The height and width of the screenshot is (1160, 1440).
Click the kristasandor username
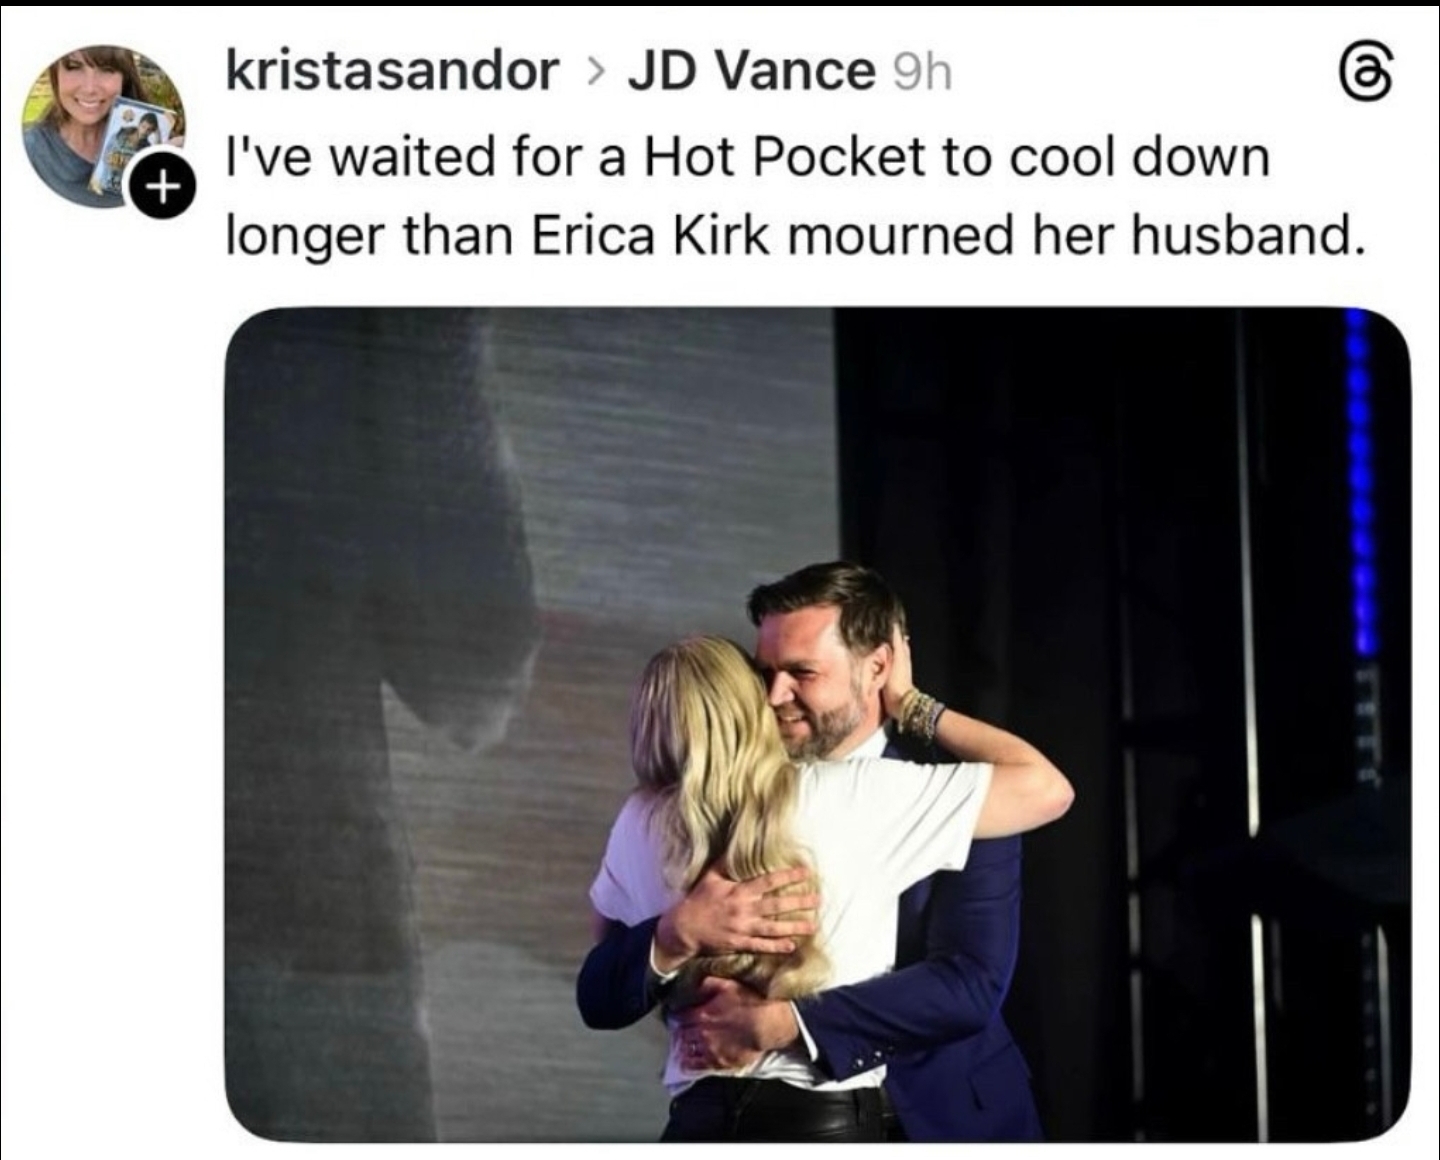tap(392, 72)
